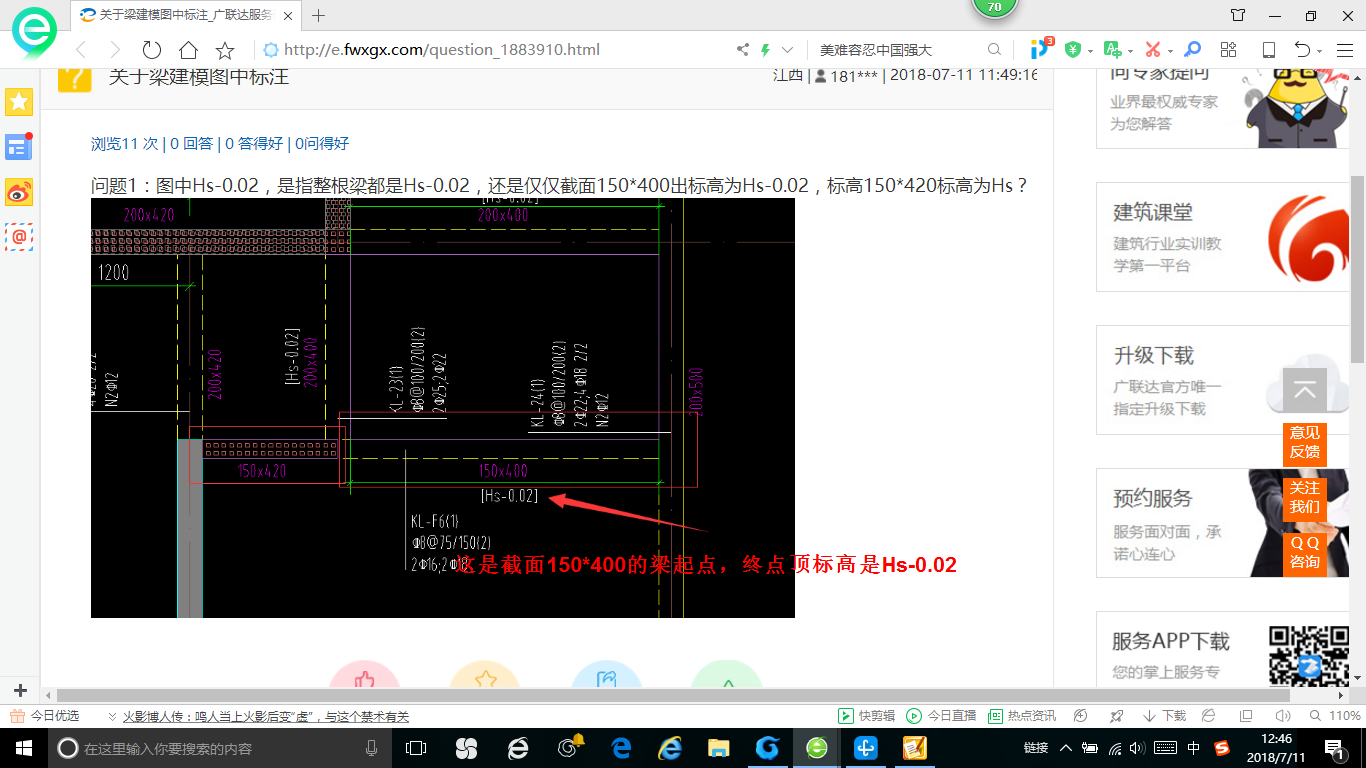Bookmark this page with the star icon
The image size is (1366, 768).
(x=225, y=50)
